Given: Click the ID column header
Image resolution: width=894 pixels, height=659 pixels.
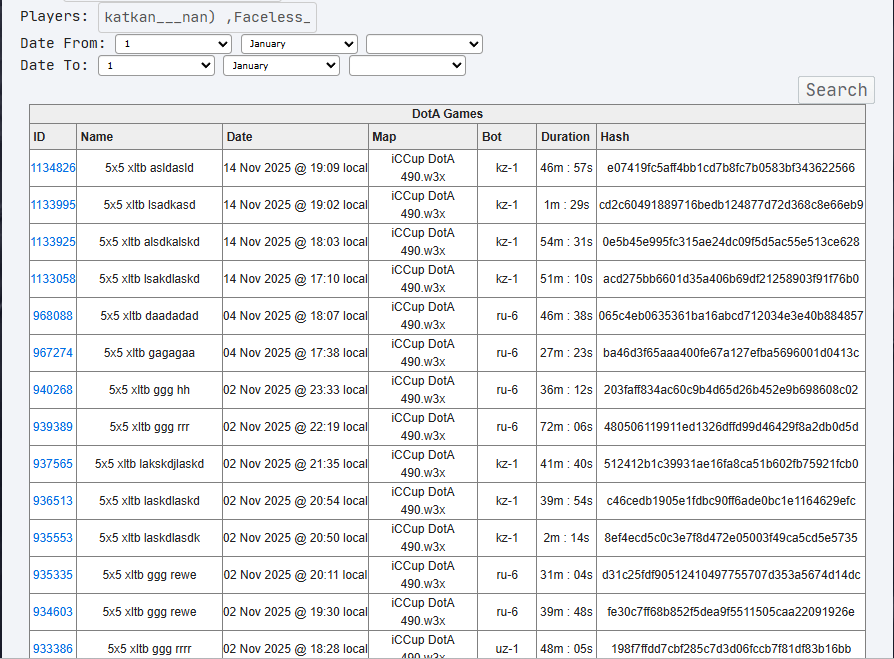Looking at the screenshot, I should [53, 137].
